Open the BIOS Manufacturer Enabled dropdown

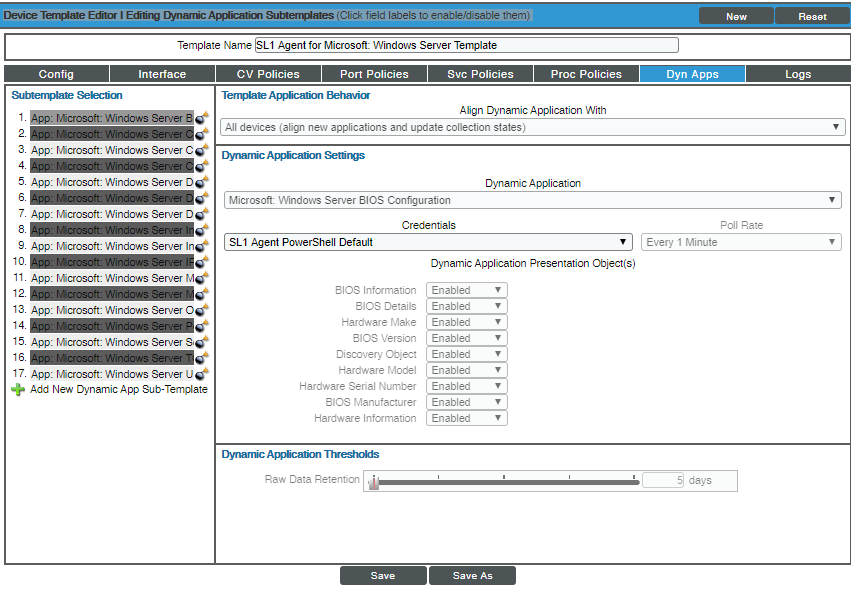(x=467, y=402)
